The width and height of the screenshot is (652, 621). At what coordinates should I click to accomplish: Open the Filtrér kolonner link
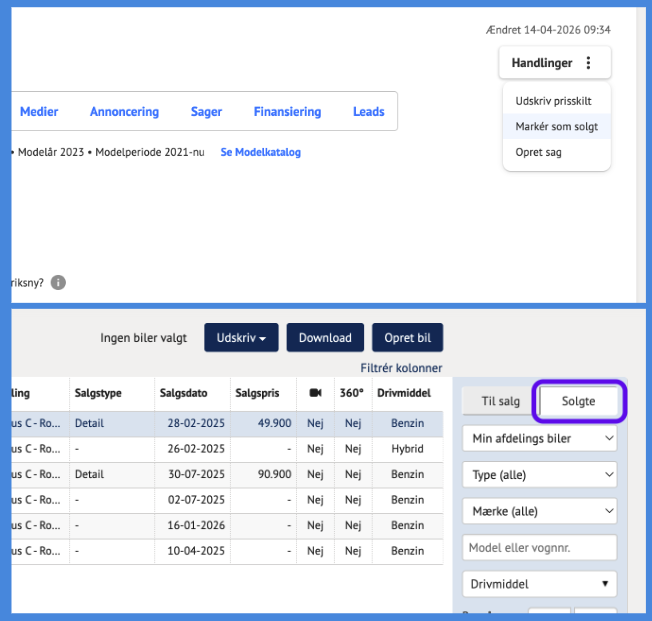click(x=401, y=368)
